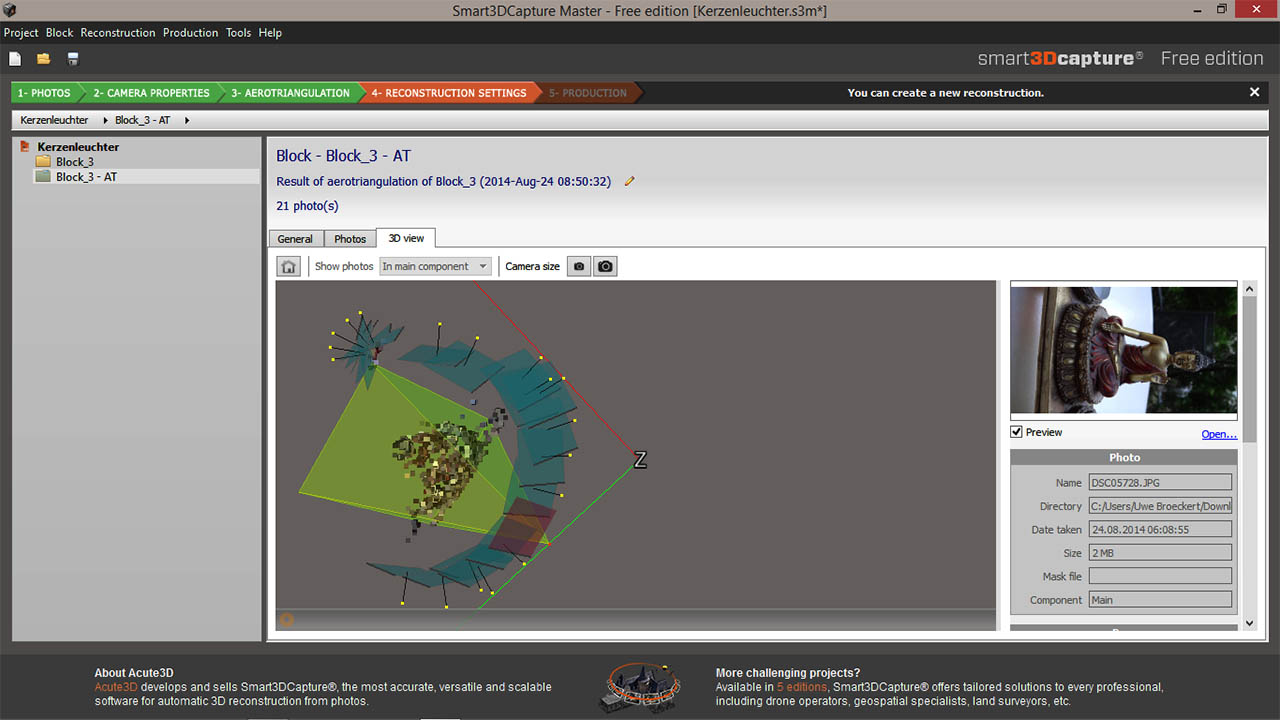Click the Buddha statue preview thumbnail
The height and width of the screenshot is (720, 1280).
1124,350
